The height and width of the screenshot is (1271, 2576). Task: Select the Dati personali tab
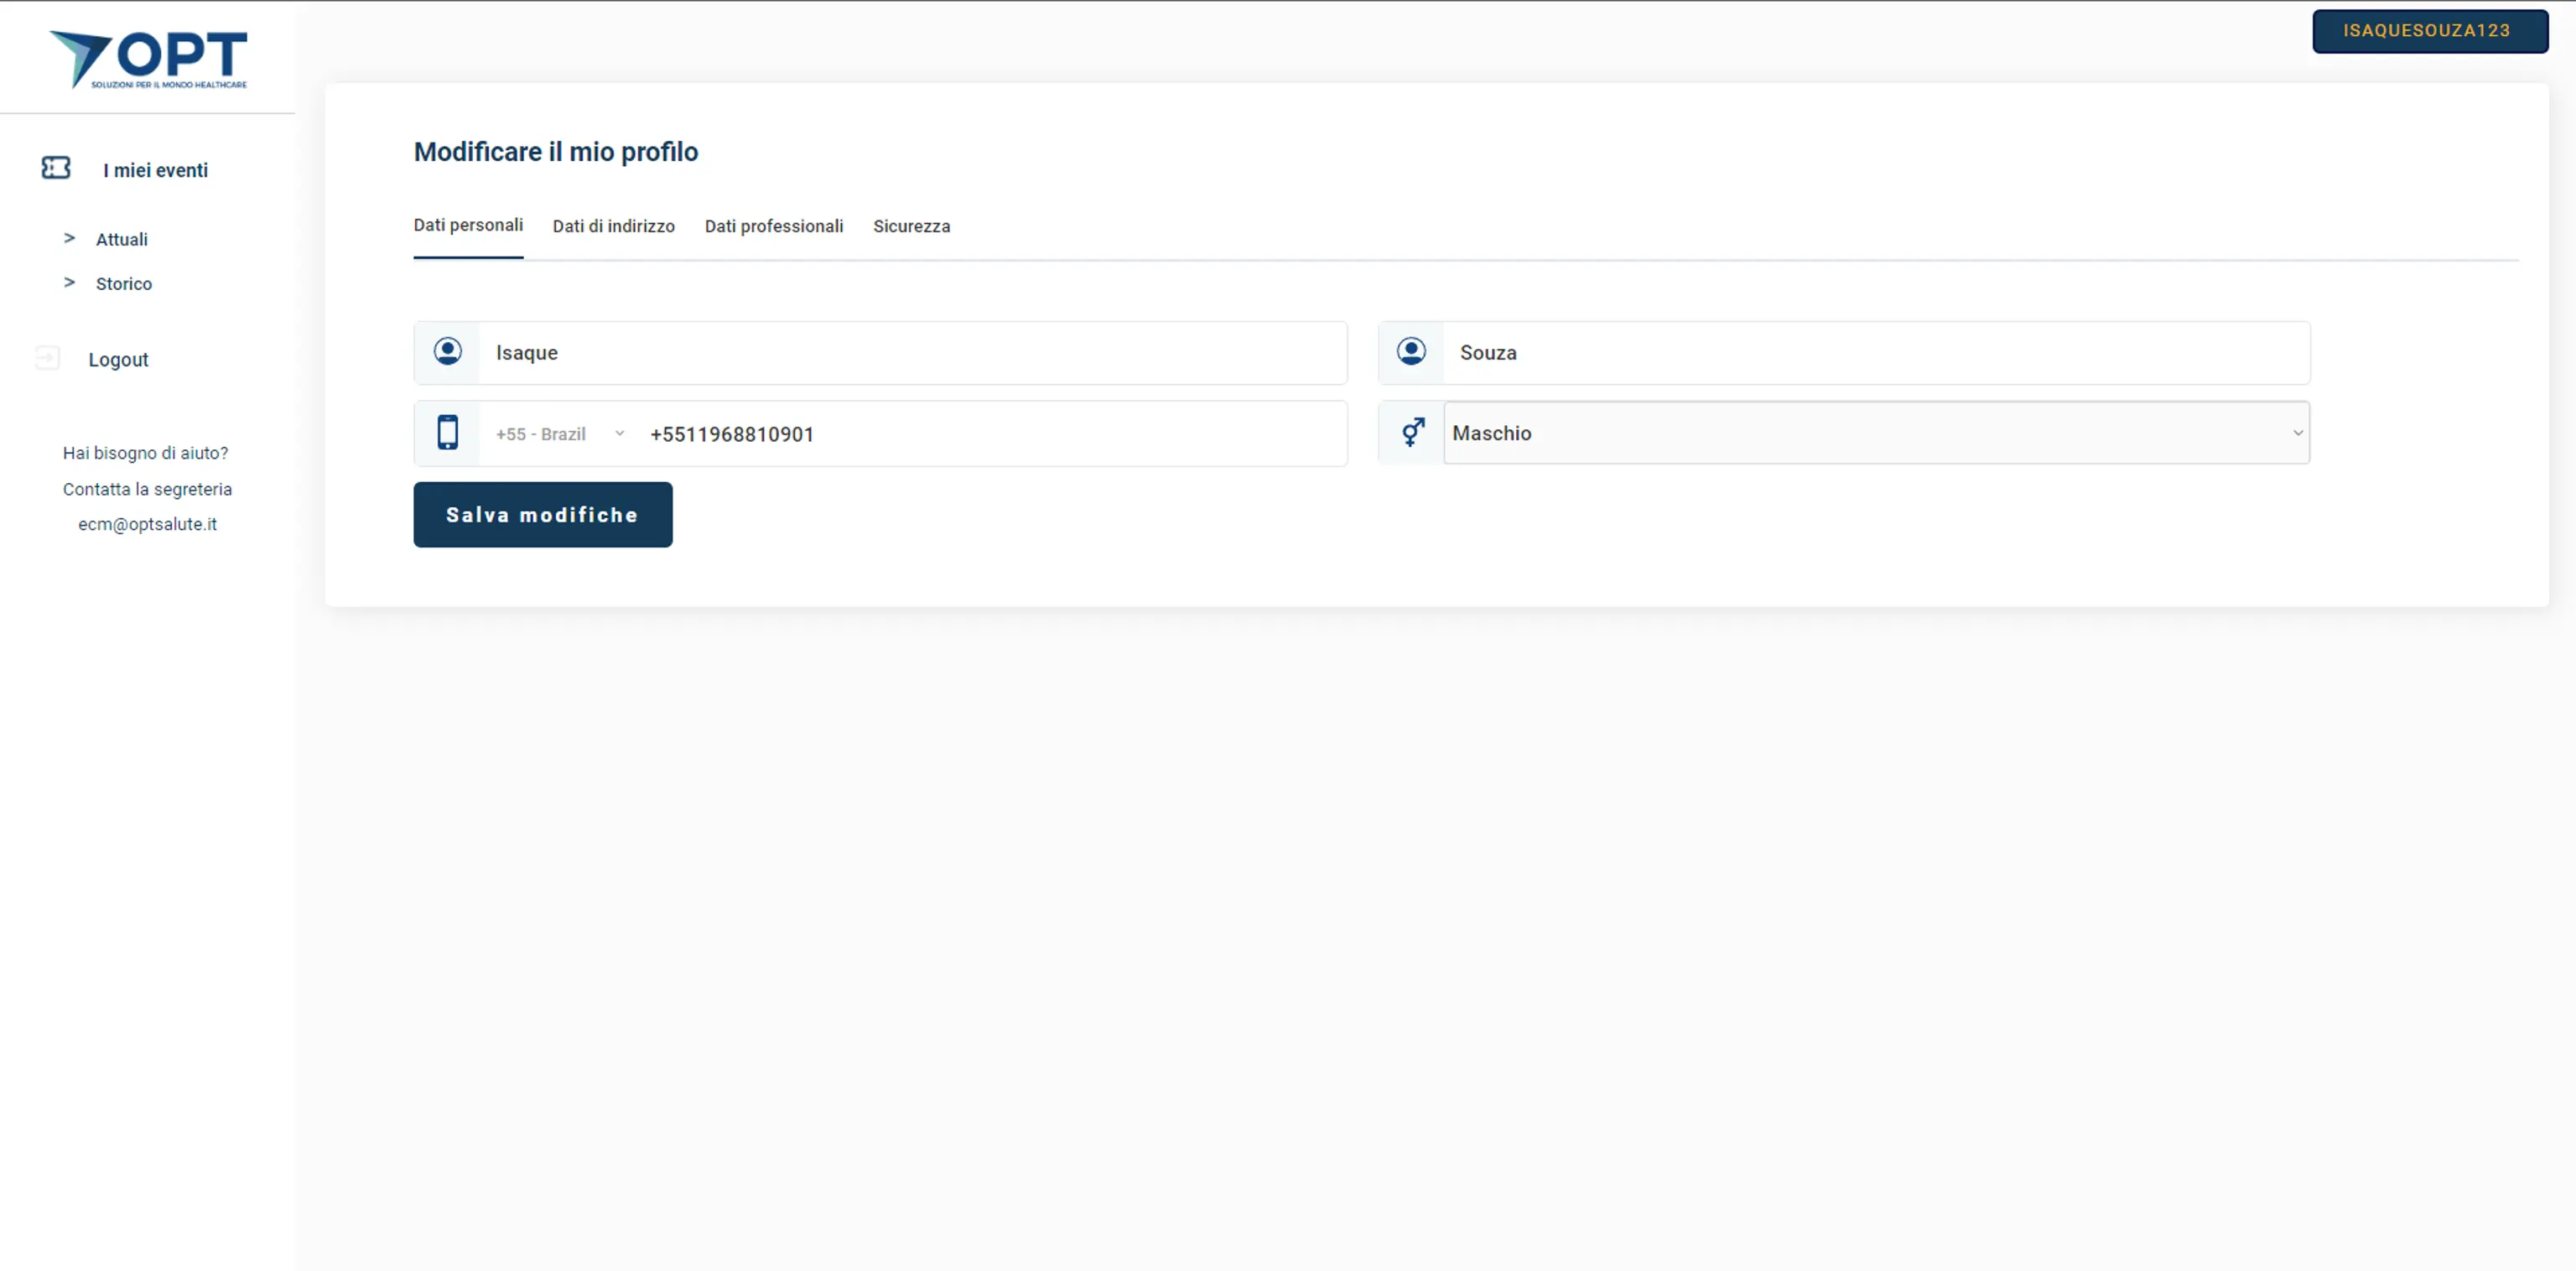(468, 226)
